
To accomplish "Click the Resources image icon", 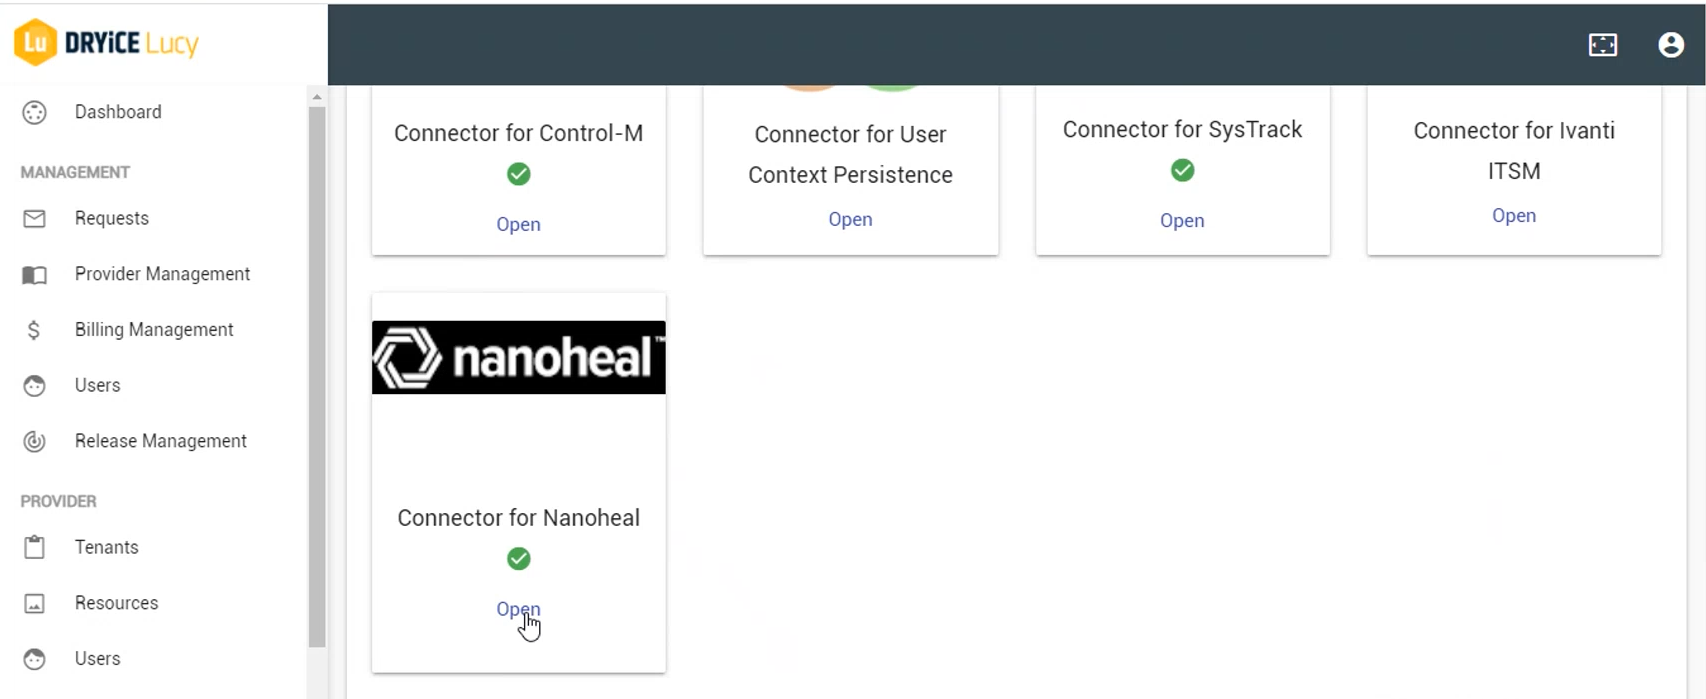I will (x=34, y=603).
